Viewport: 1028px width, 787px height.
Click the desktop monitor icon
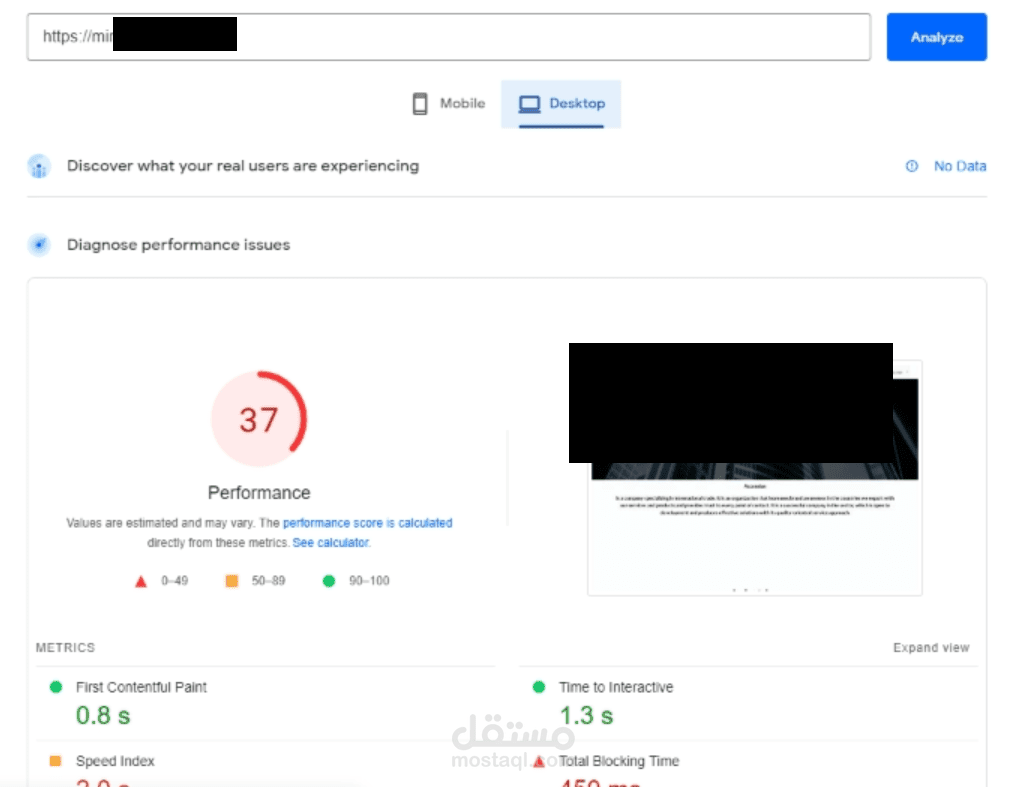tap(530, 104)
